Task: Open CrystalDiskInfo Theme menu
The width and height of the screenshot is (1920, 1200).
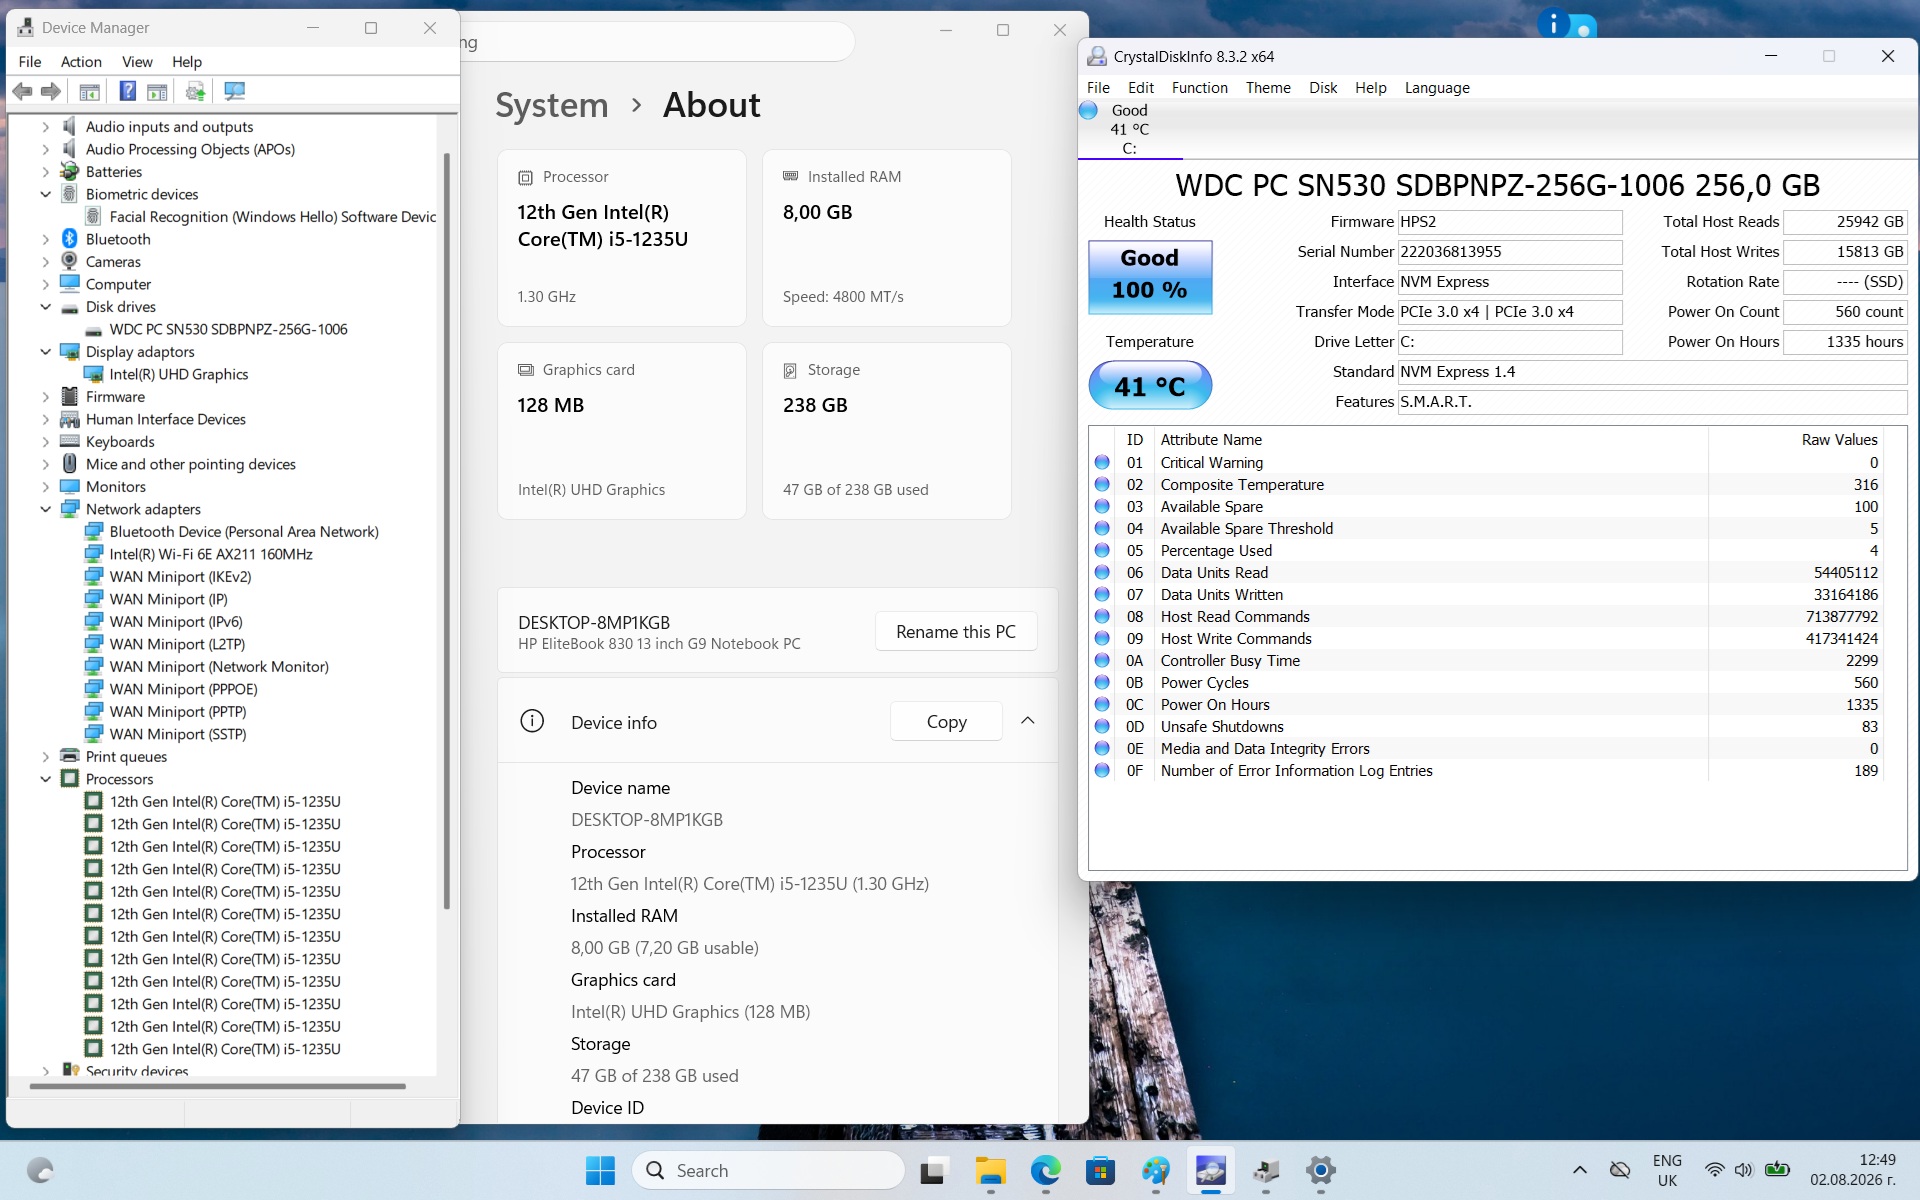Action: [x=1268, y=87]
